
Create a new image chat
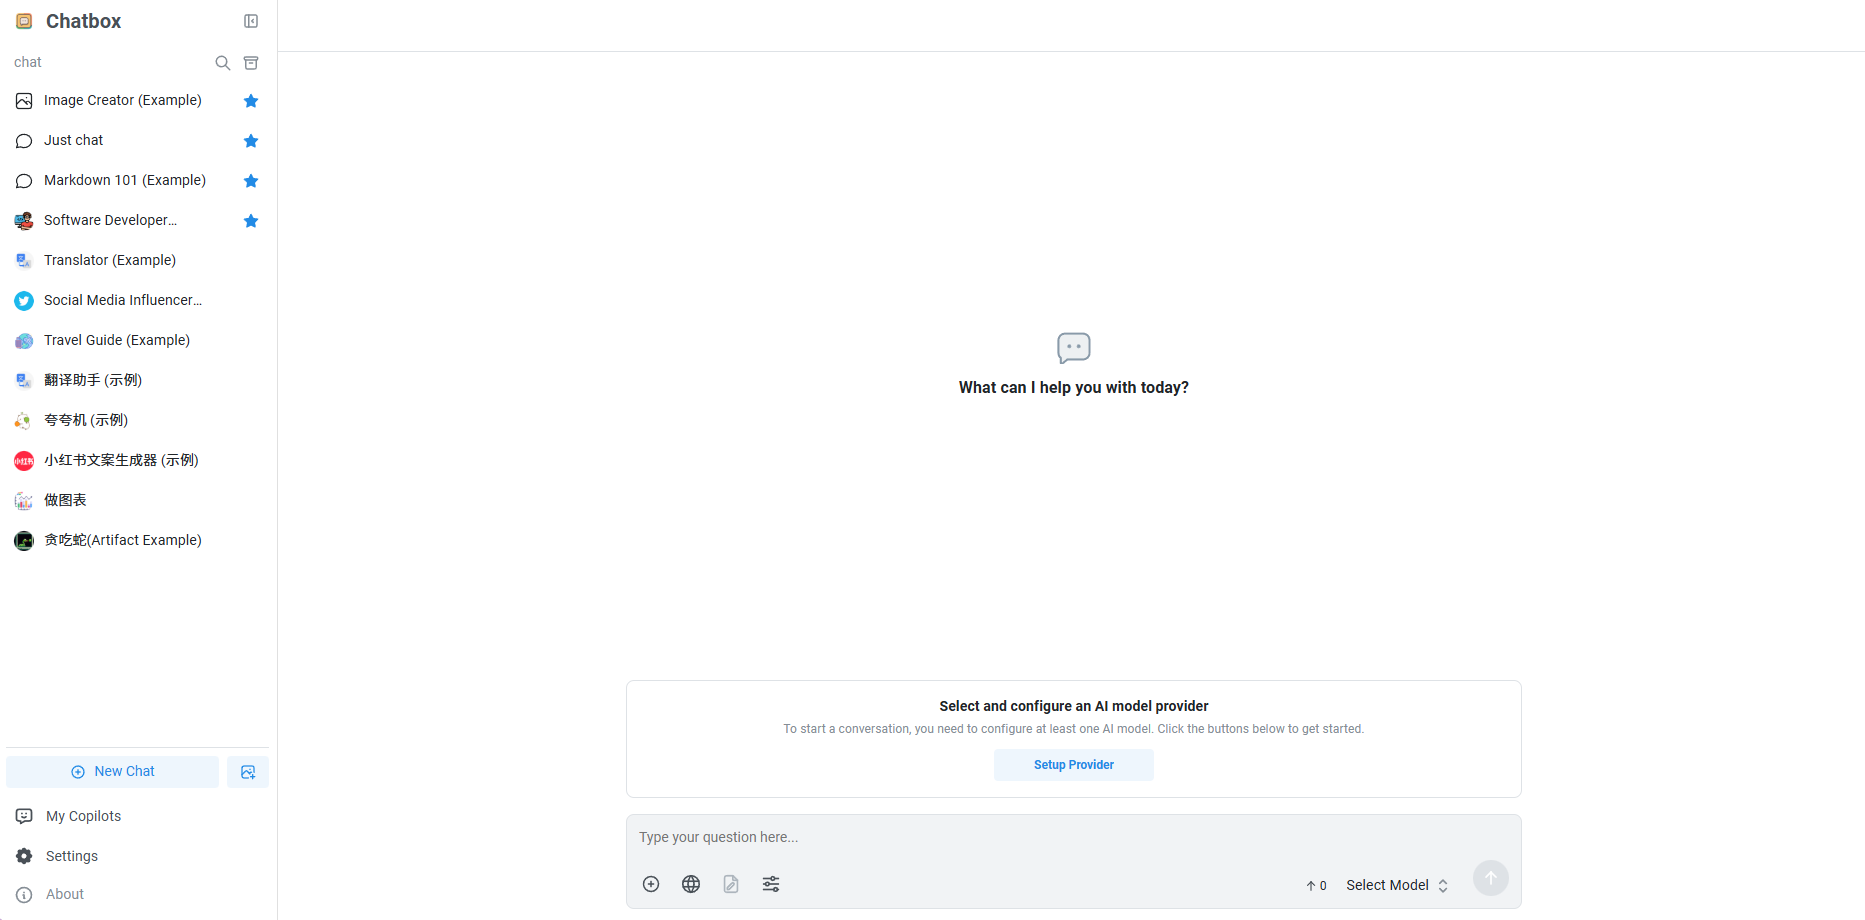point(248,772)
